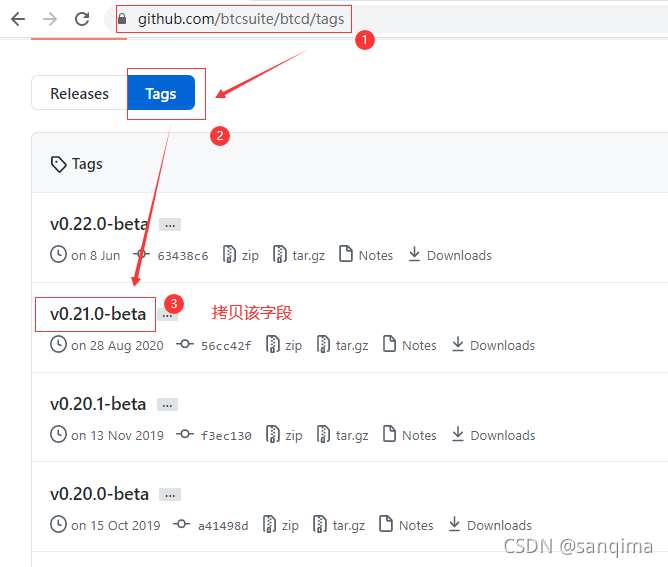Download tar.gz for v0.22.0-beta

click(299, 255)
